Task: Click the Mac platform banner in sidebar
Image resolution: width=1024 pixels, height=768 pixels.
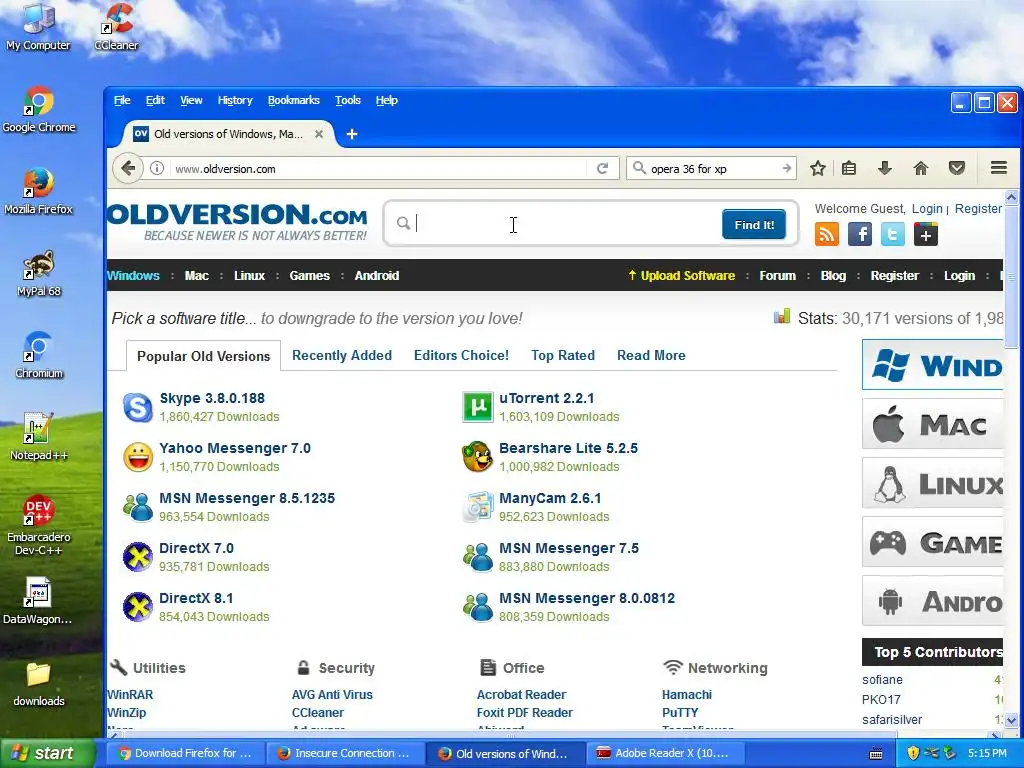Action: click(933, 424)
